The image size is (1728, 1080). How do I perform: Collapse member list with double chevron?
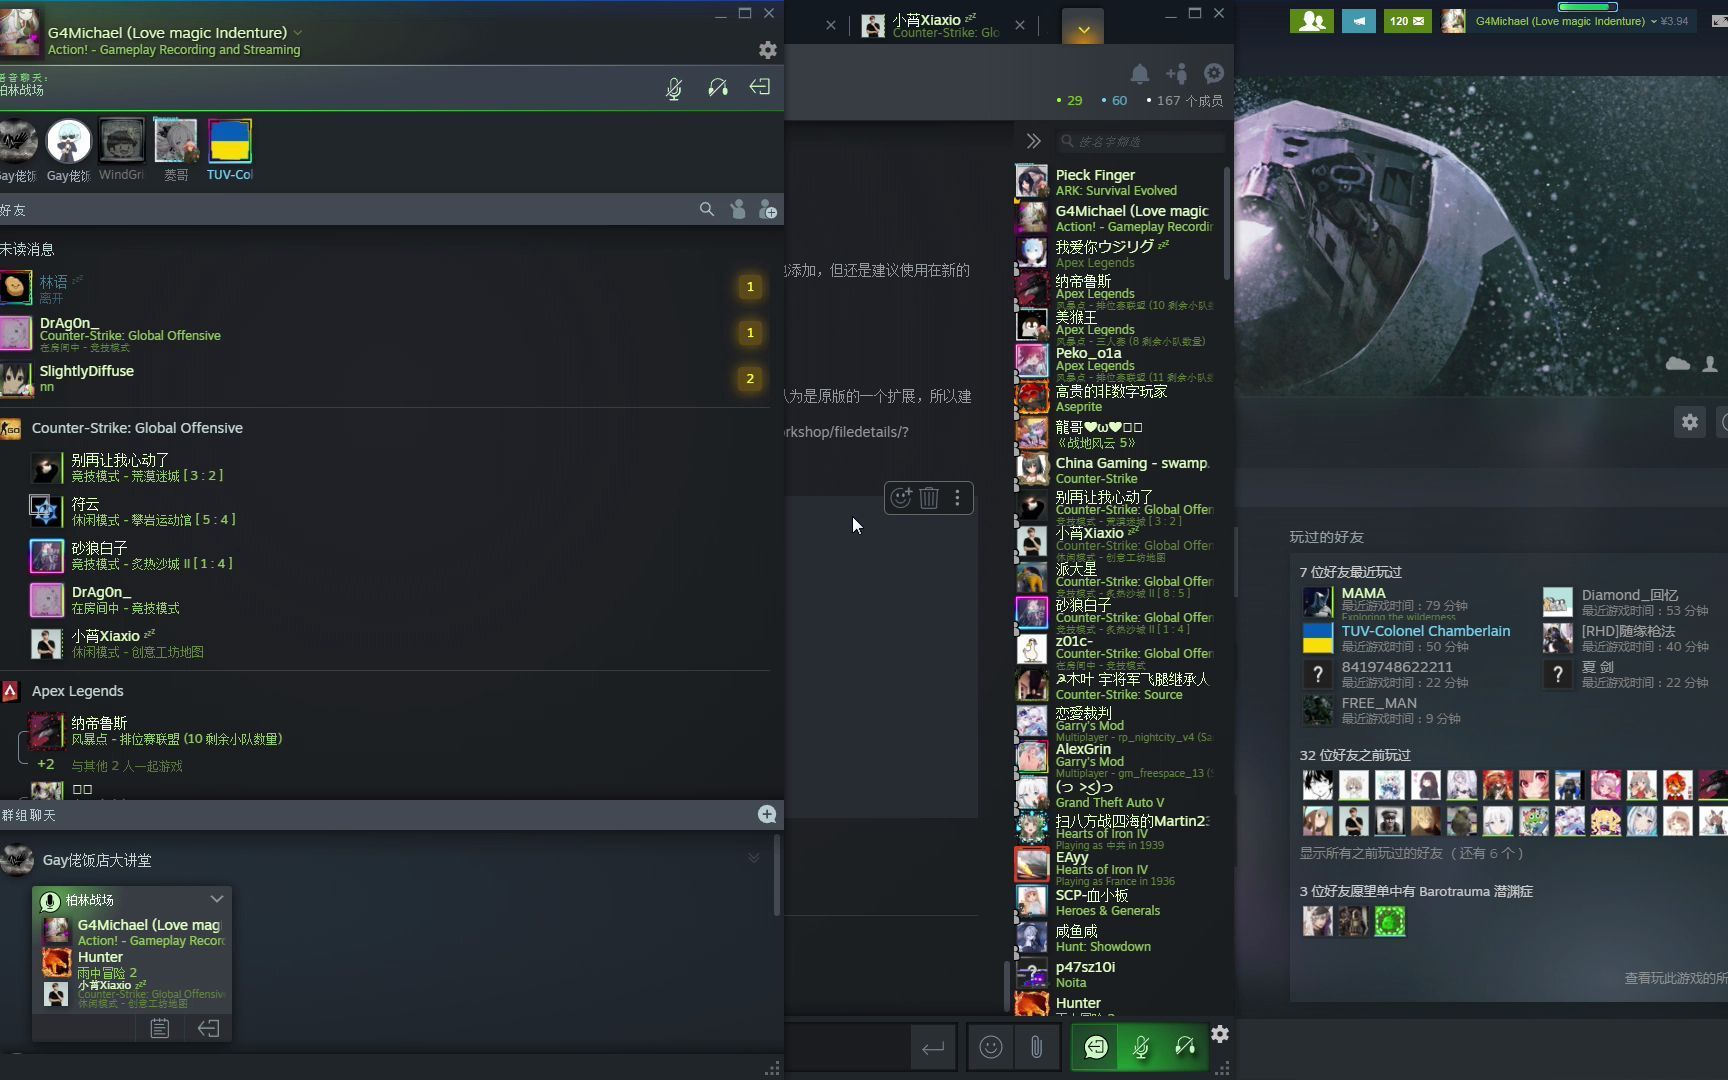(x=1034, y=141)
